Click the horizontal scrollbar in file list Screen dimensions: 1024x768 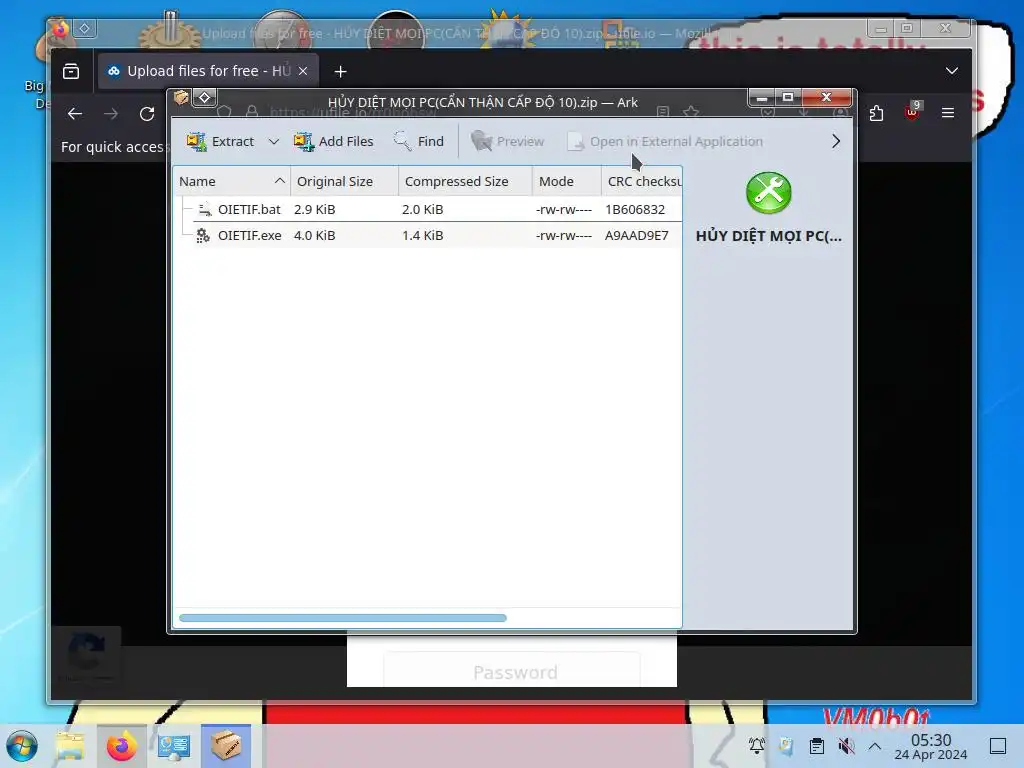pos(342,618)
